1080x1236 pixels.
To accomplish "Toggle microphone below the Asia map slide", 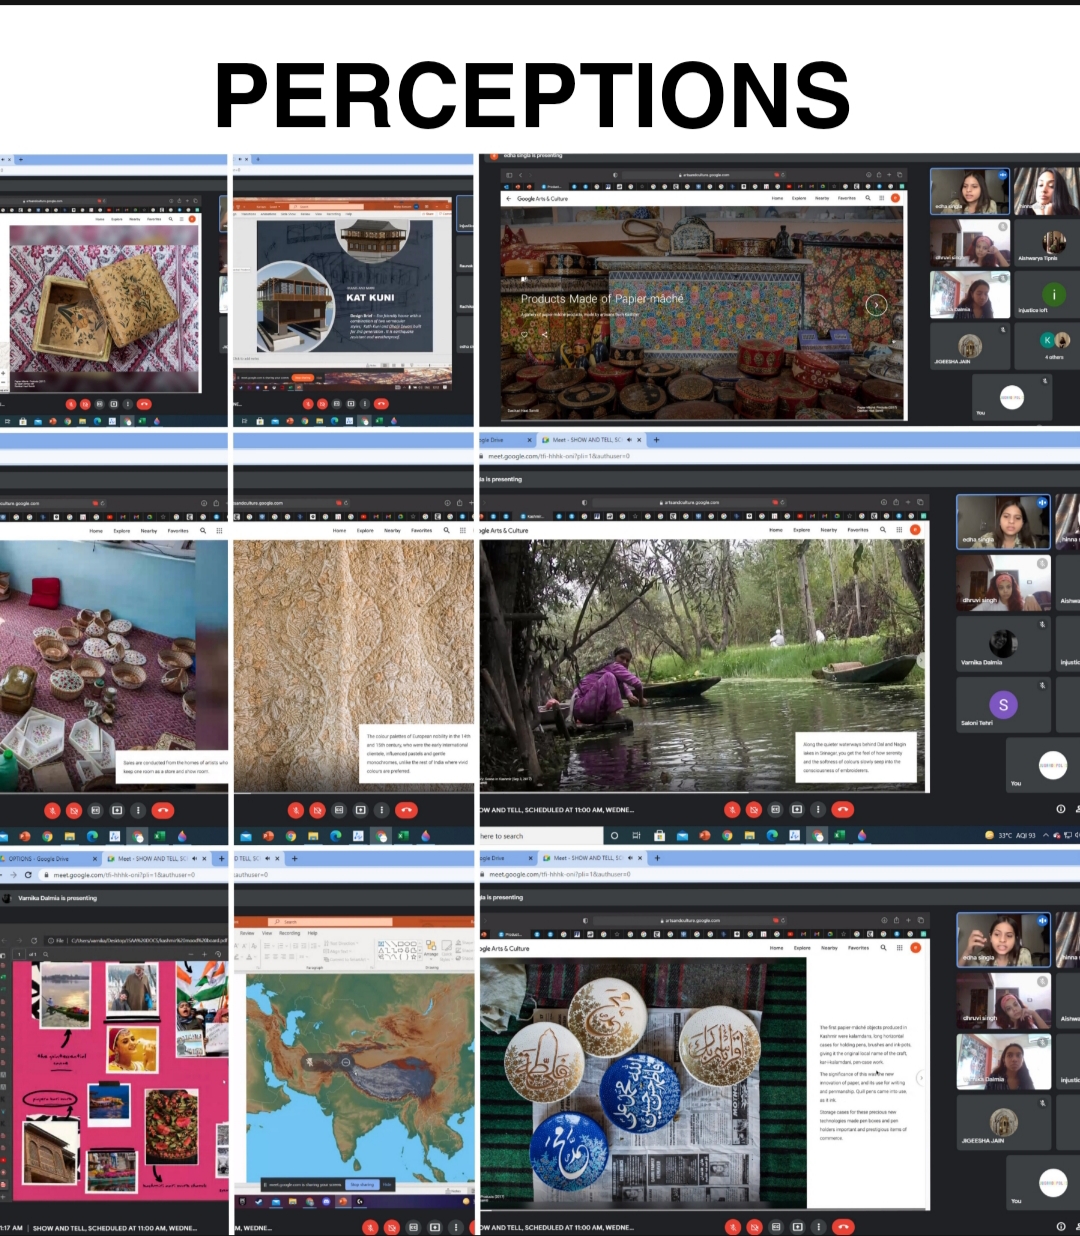I will pos(370,1227).
